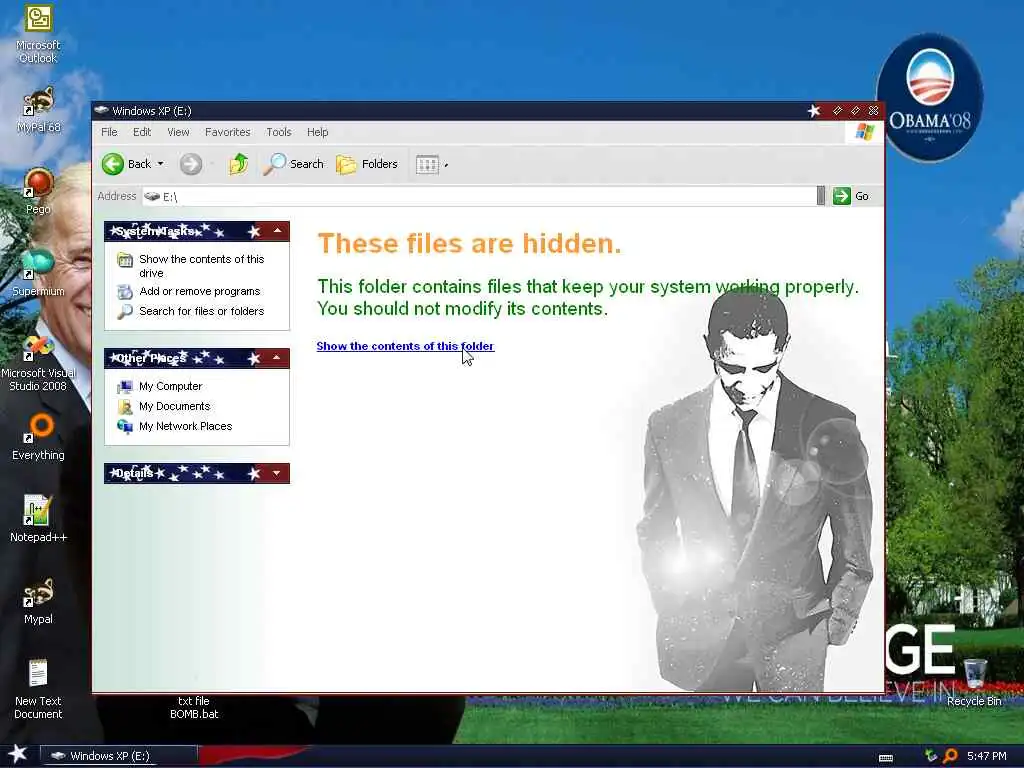
Task: Select the New Text Document file
Action: pos(38,673)
